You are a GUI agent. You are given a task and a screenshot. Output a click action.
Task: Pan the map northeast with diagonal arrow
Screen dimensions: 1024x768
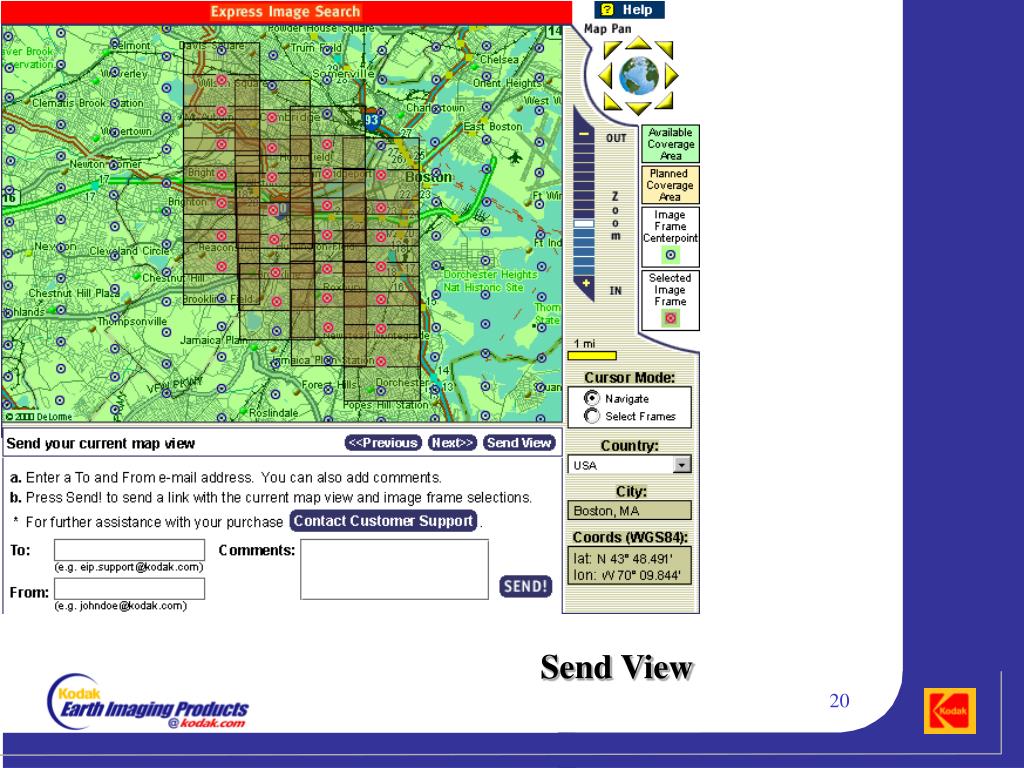click(x=664, y=50)
